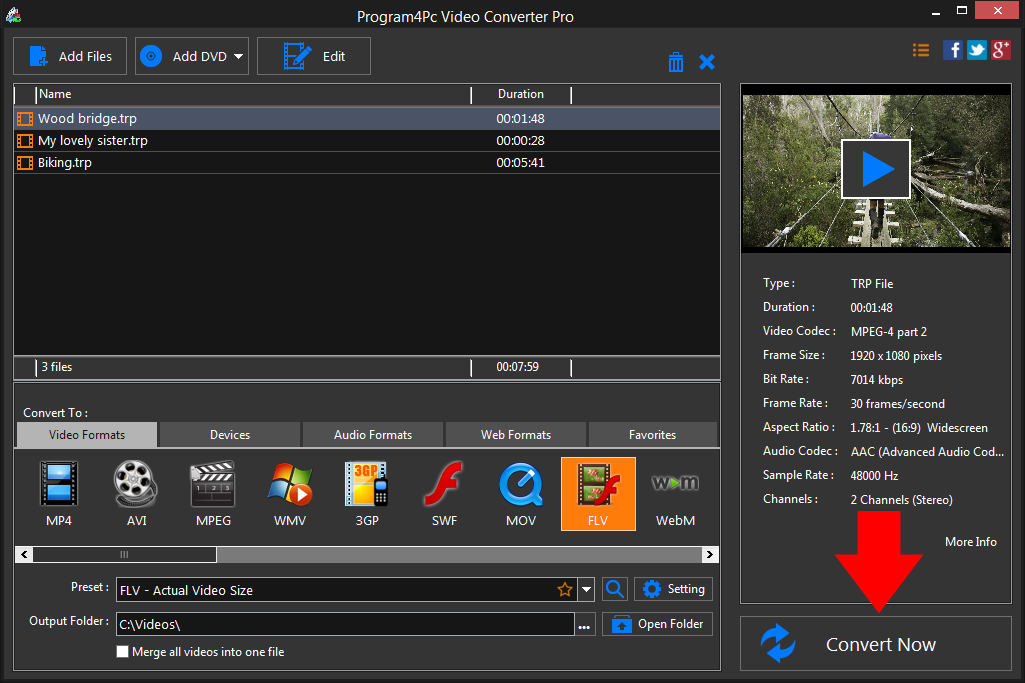
Task: Delete selected files using trash icon
Action: [x=676, y=61]
